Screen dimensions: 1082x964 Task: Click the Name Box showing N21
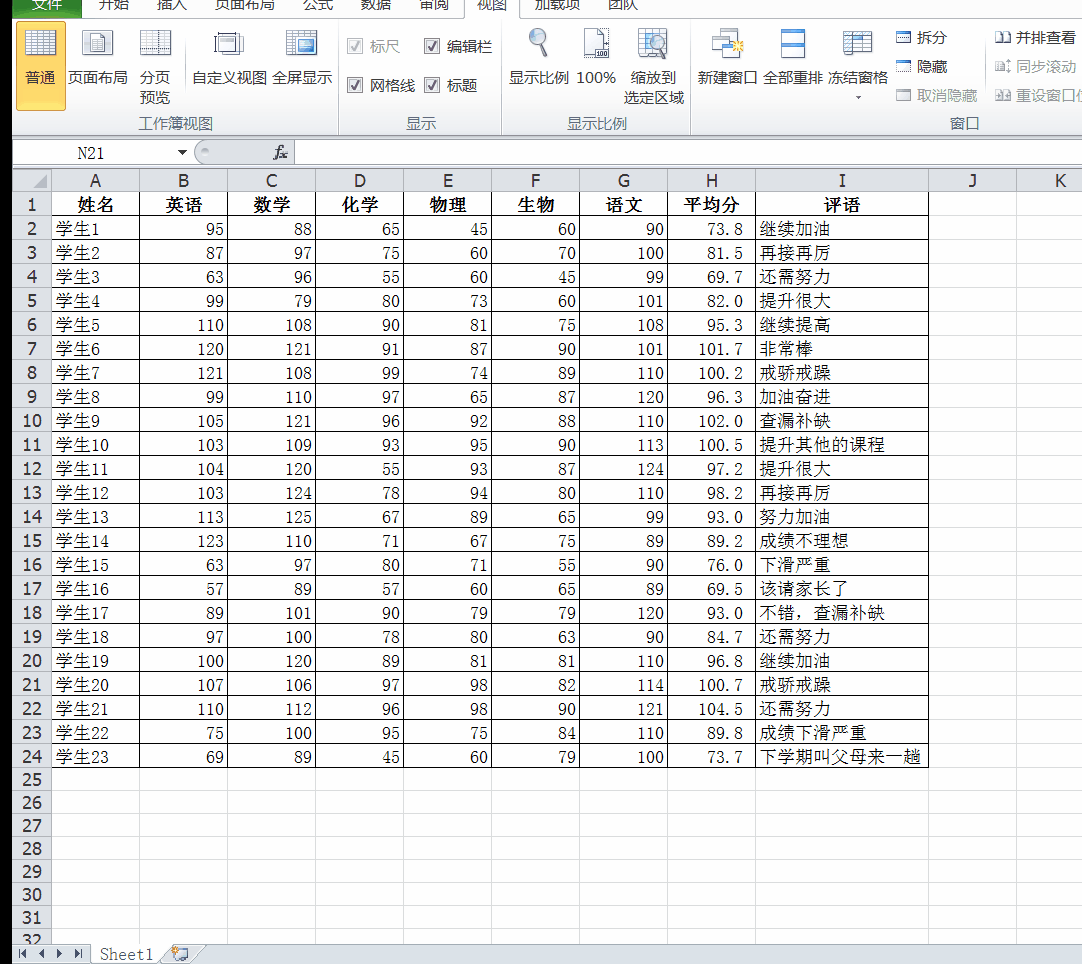point(91,153)
